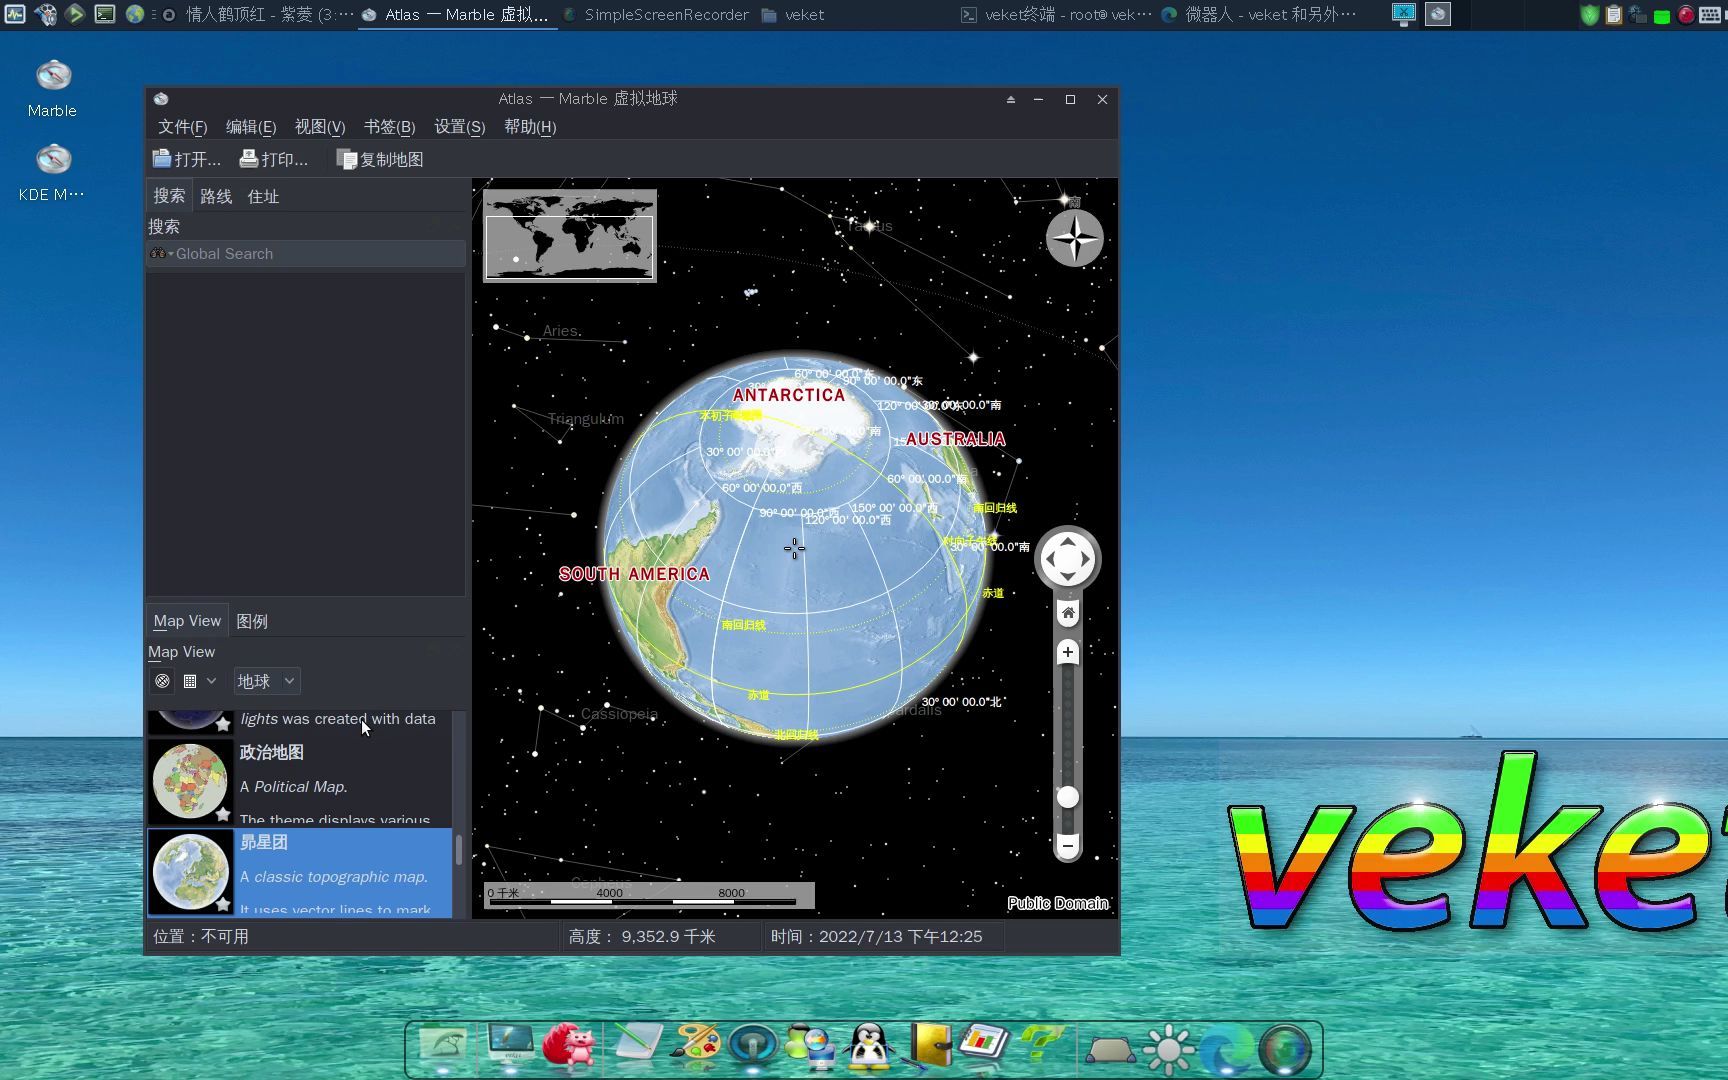Click the Marble window title icon
The image size is (1728, 1080).
161,99
